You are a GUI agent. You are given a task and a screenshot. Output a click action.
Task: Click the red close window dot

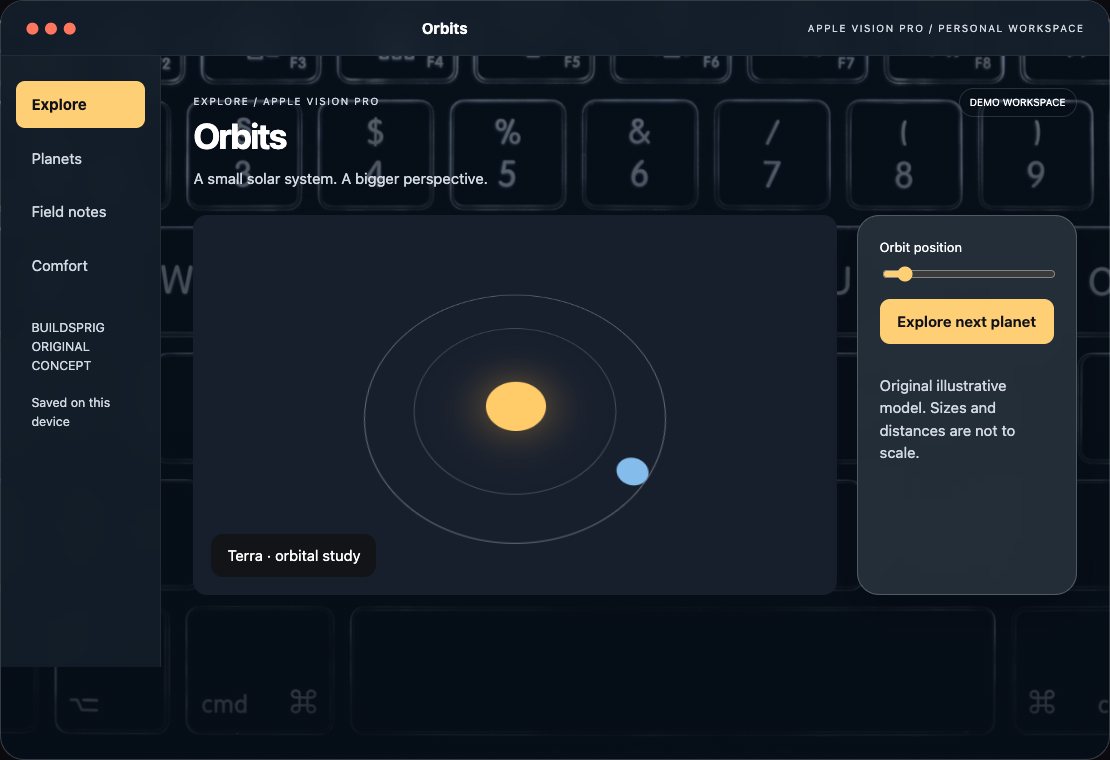pyautogui.click(x=33, y=29)
